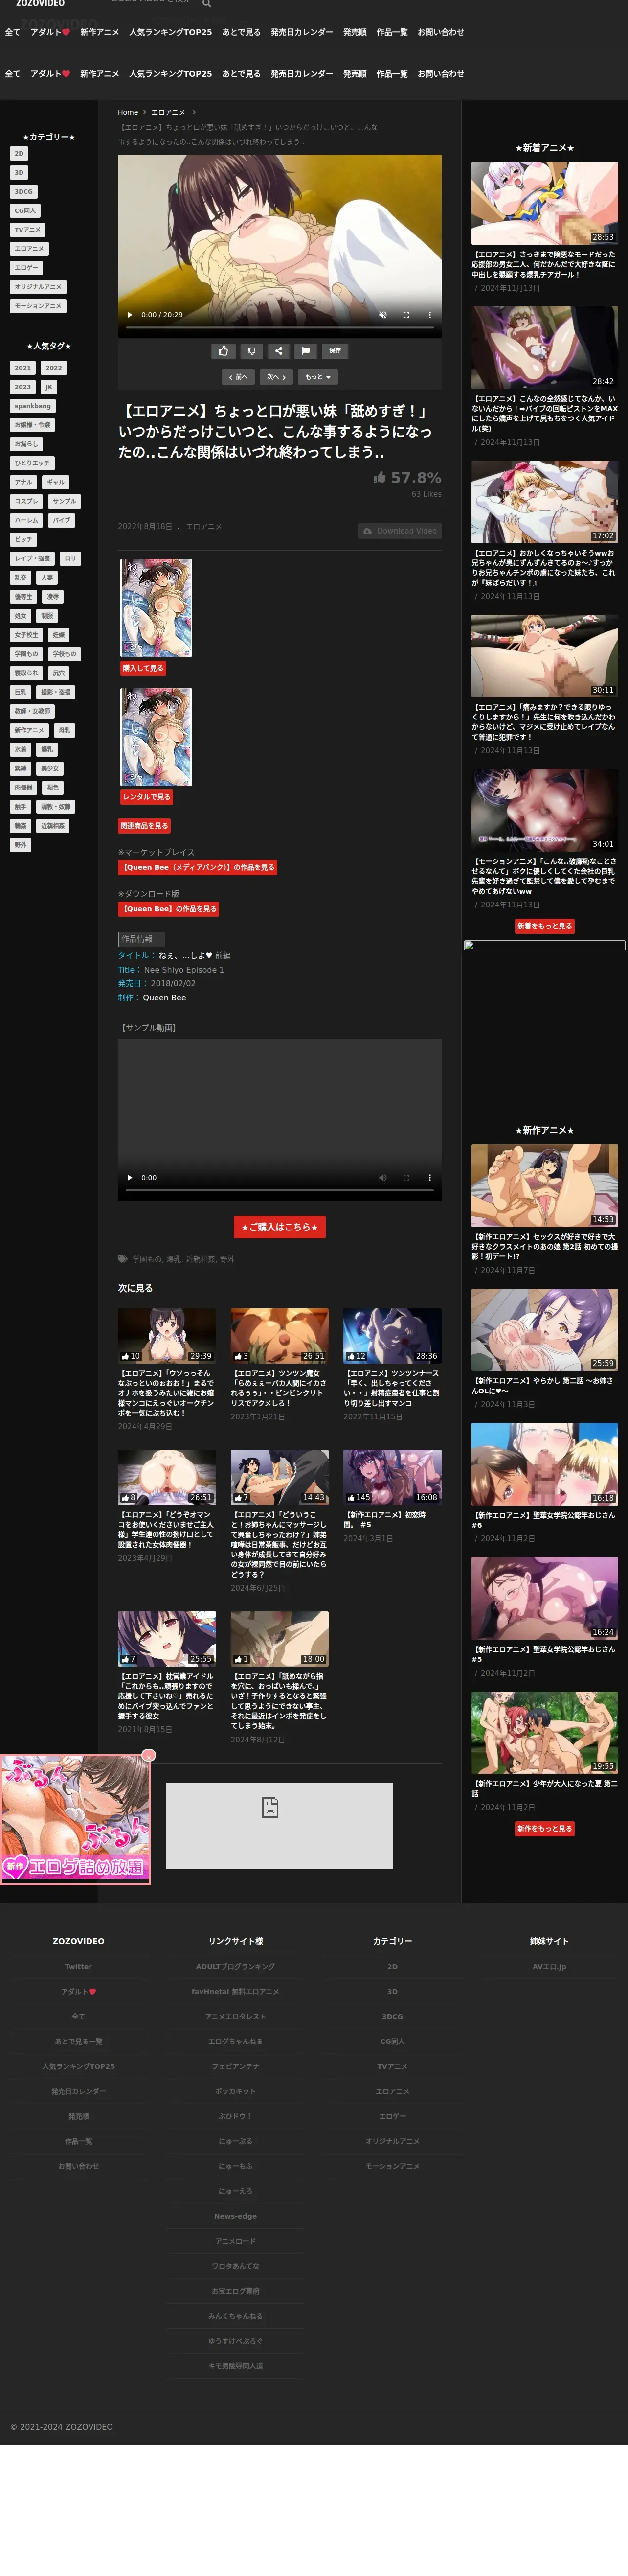
Task: Close the floating bottom-left ad banner
Action: [149, 1755]
